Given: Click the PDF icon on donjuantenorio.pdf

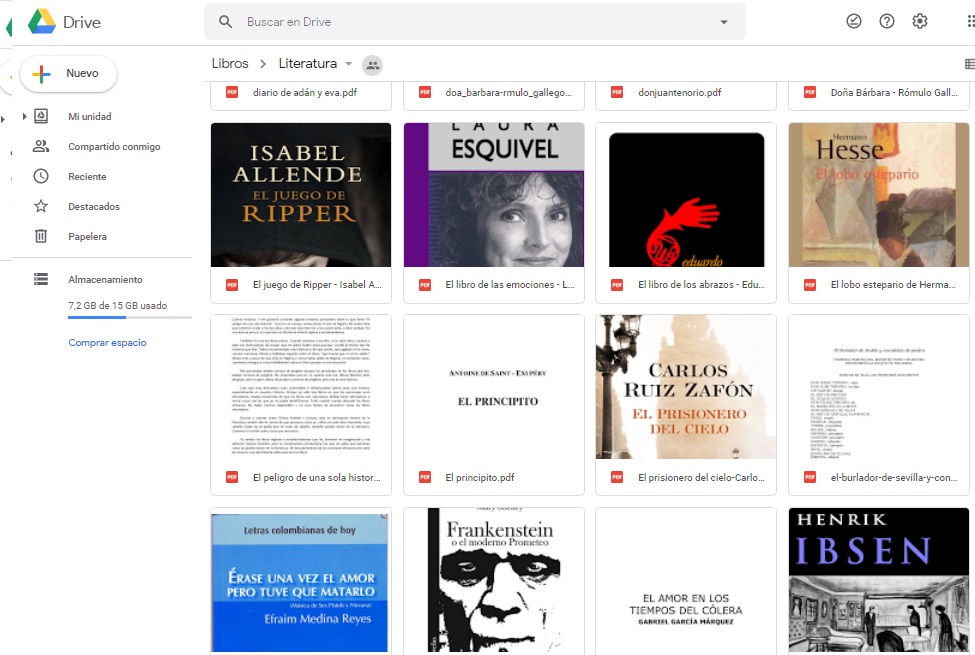Looking at the screenshot, I should pos(616,92).
